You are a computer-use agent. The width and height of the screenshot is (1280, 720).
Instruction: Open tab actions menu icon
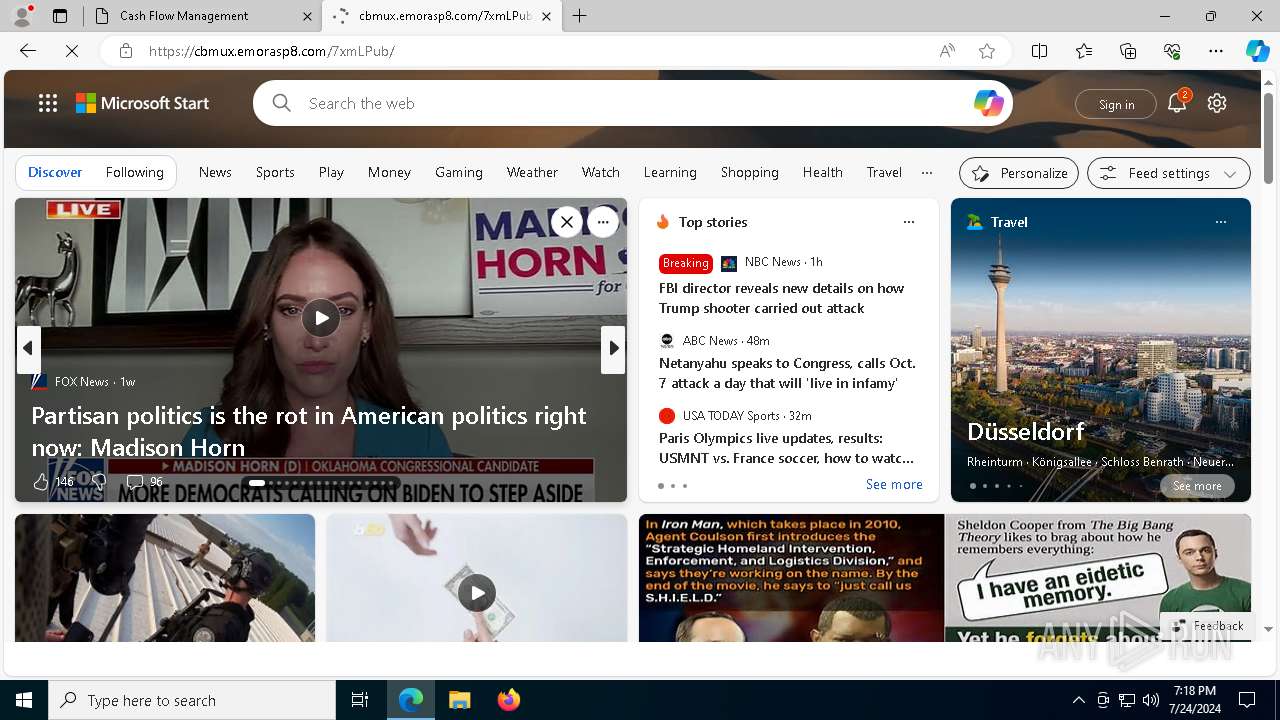(59, 16)
